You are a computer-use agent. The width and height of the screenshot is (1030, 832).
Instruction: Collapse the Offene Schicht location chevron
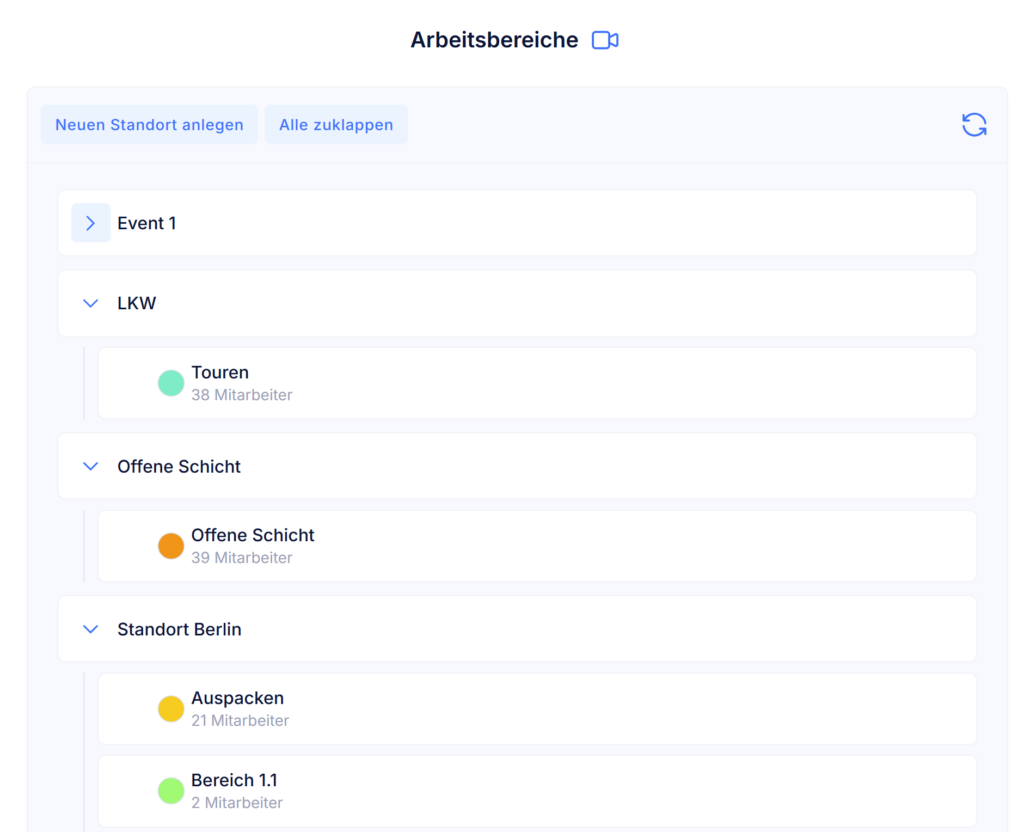91,466
